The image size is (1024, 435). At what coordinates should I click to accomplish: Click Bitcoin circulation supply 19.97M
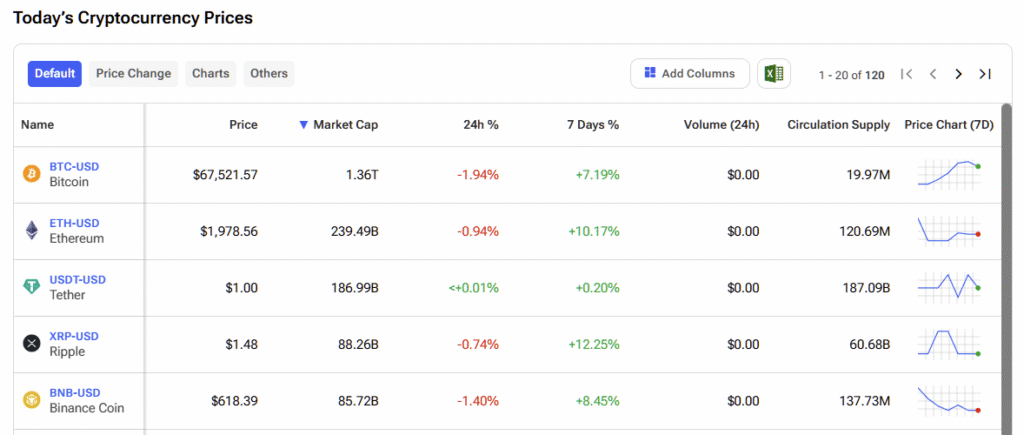867,174
